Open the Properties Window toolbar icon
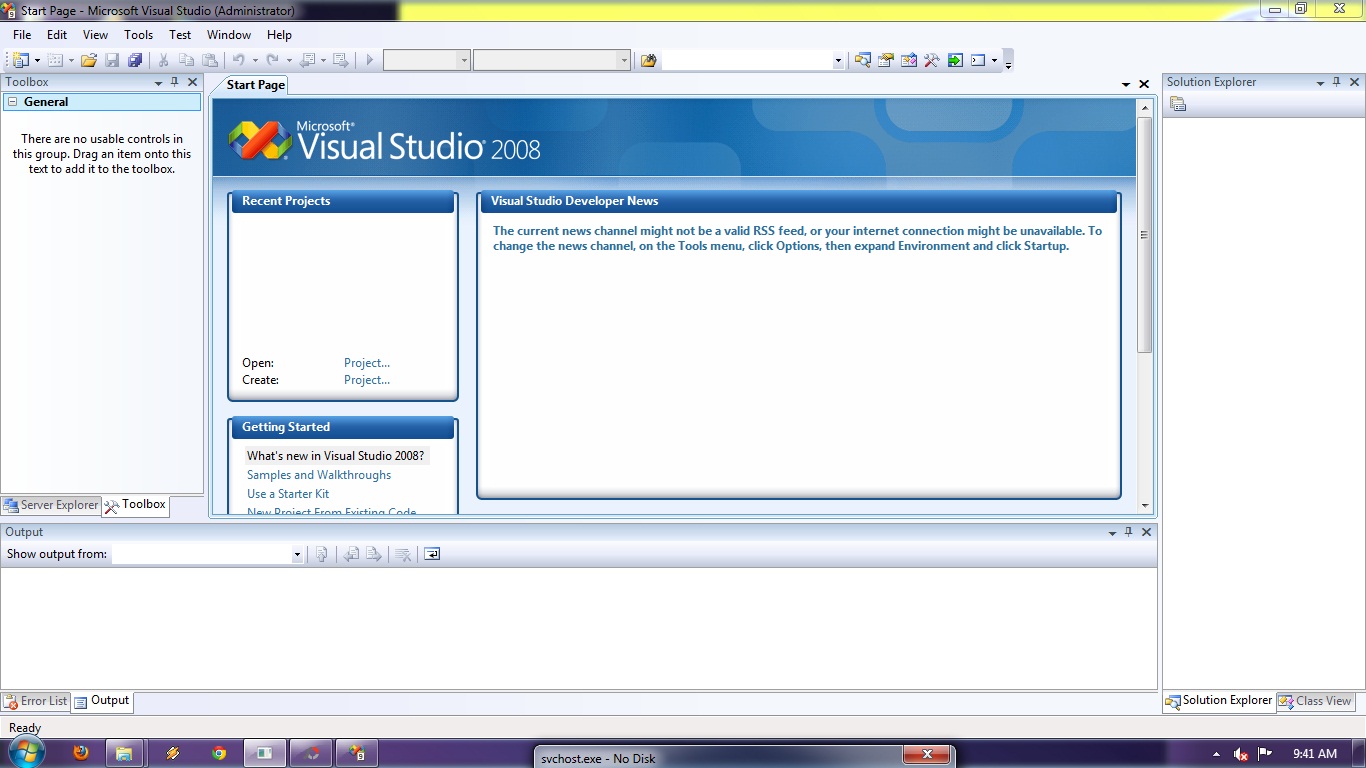Viewport: 1366px width, 768px height. [x=885, y=60]
